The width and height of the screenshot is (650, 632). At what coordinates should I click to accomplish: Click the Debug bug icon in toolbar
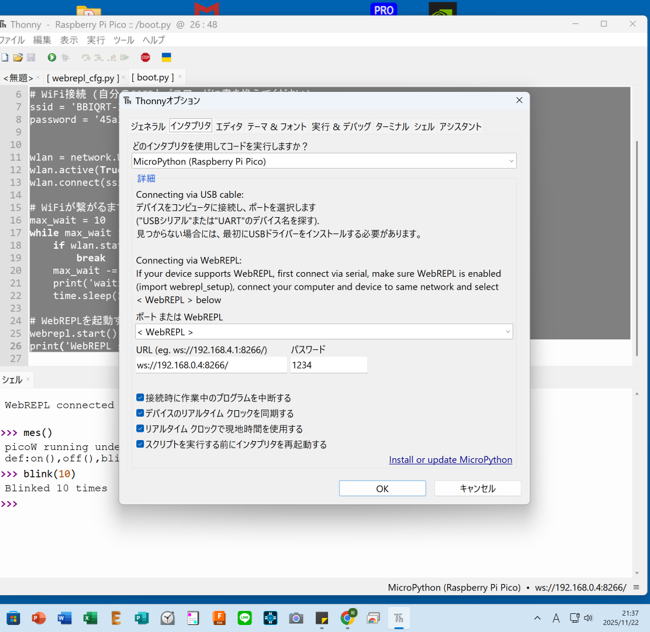coord(65,57)
